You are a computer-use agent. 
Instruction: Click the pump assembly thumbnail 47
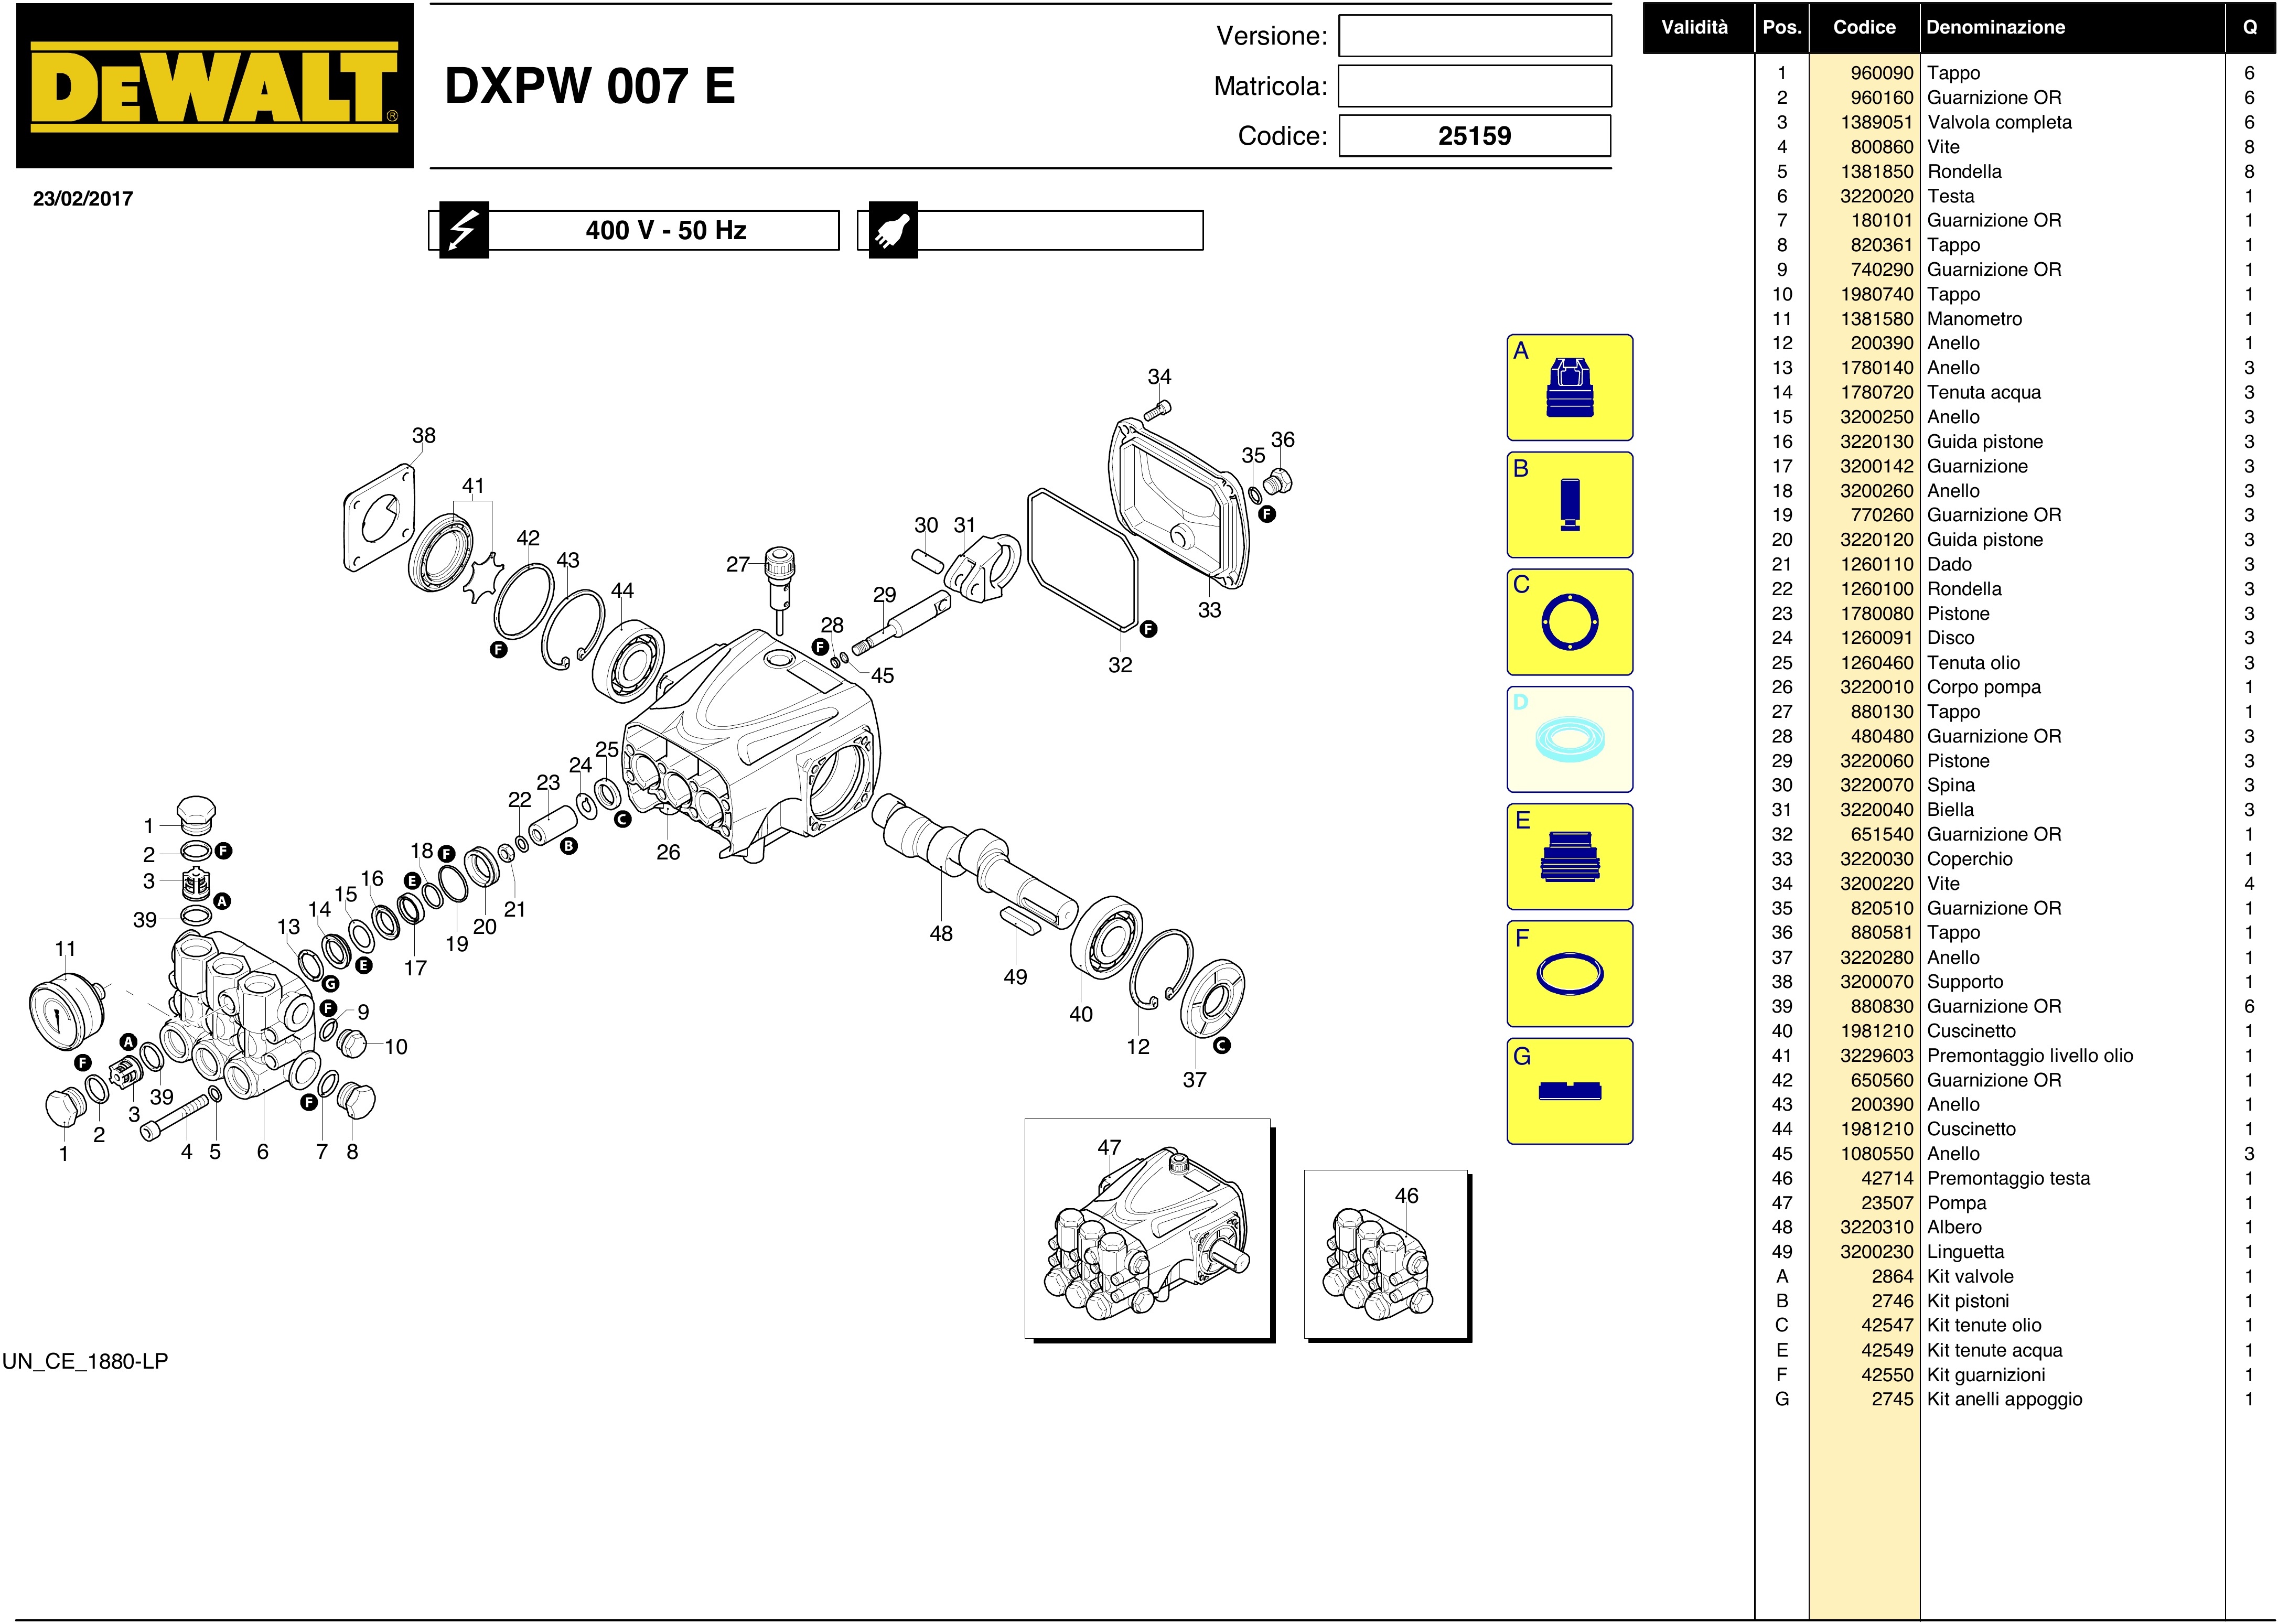pos(1147,1229)
